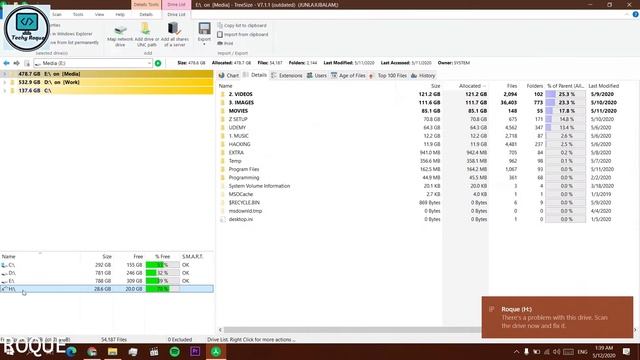Select the Z SETUP folder row
This screenshot has width=640, height=360.
pyautogui.click(x=420, y=119)
